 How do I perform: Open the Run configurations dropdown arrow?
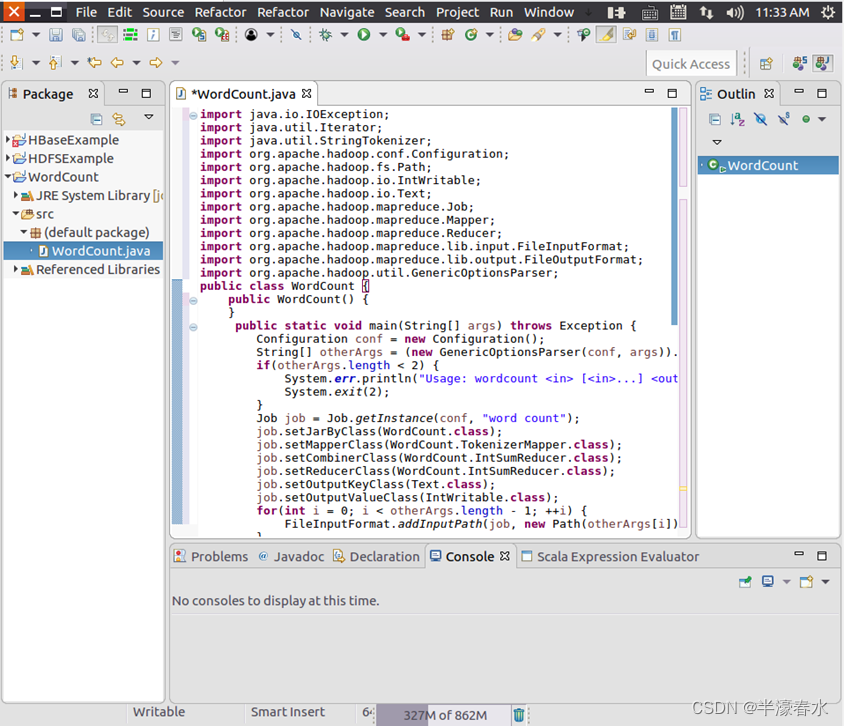(x=383, y=35)
